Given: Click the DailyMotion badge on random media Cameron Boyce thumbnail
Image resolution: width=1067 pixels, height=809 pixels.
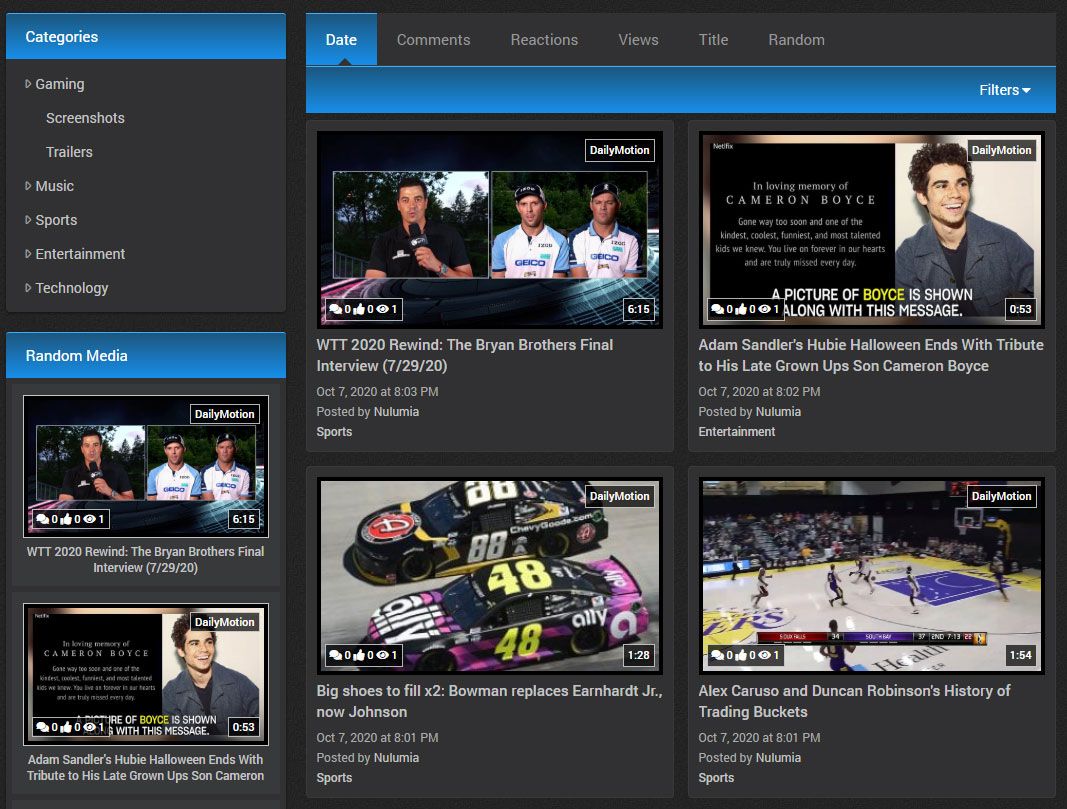Looking at the screenshot, I should click(x=226, y=622).
